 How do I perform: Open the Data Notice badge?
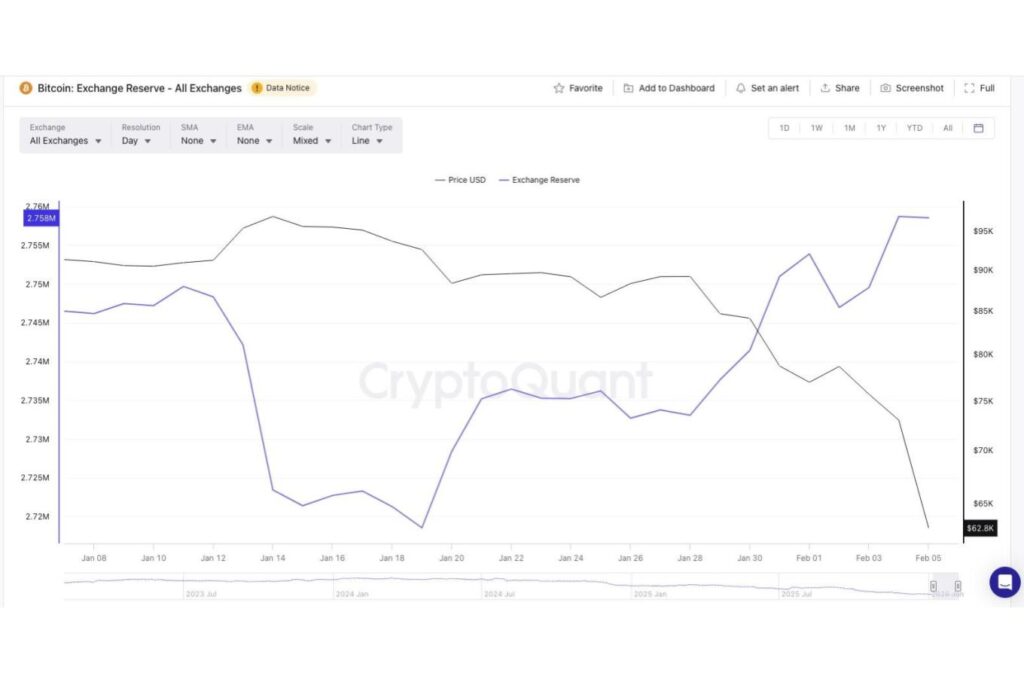click(281, 88)
